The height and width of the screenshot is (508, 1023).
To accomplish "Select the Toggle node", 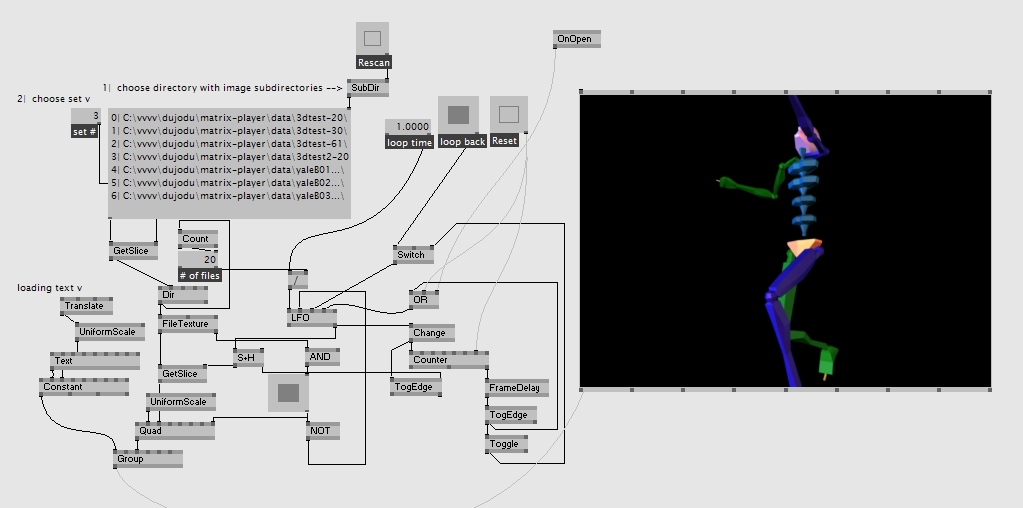I will pos(505,443).
